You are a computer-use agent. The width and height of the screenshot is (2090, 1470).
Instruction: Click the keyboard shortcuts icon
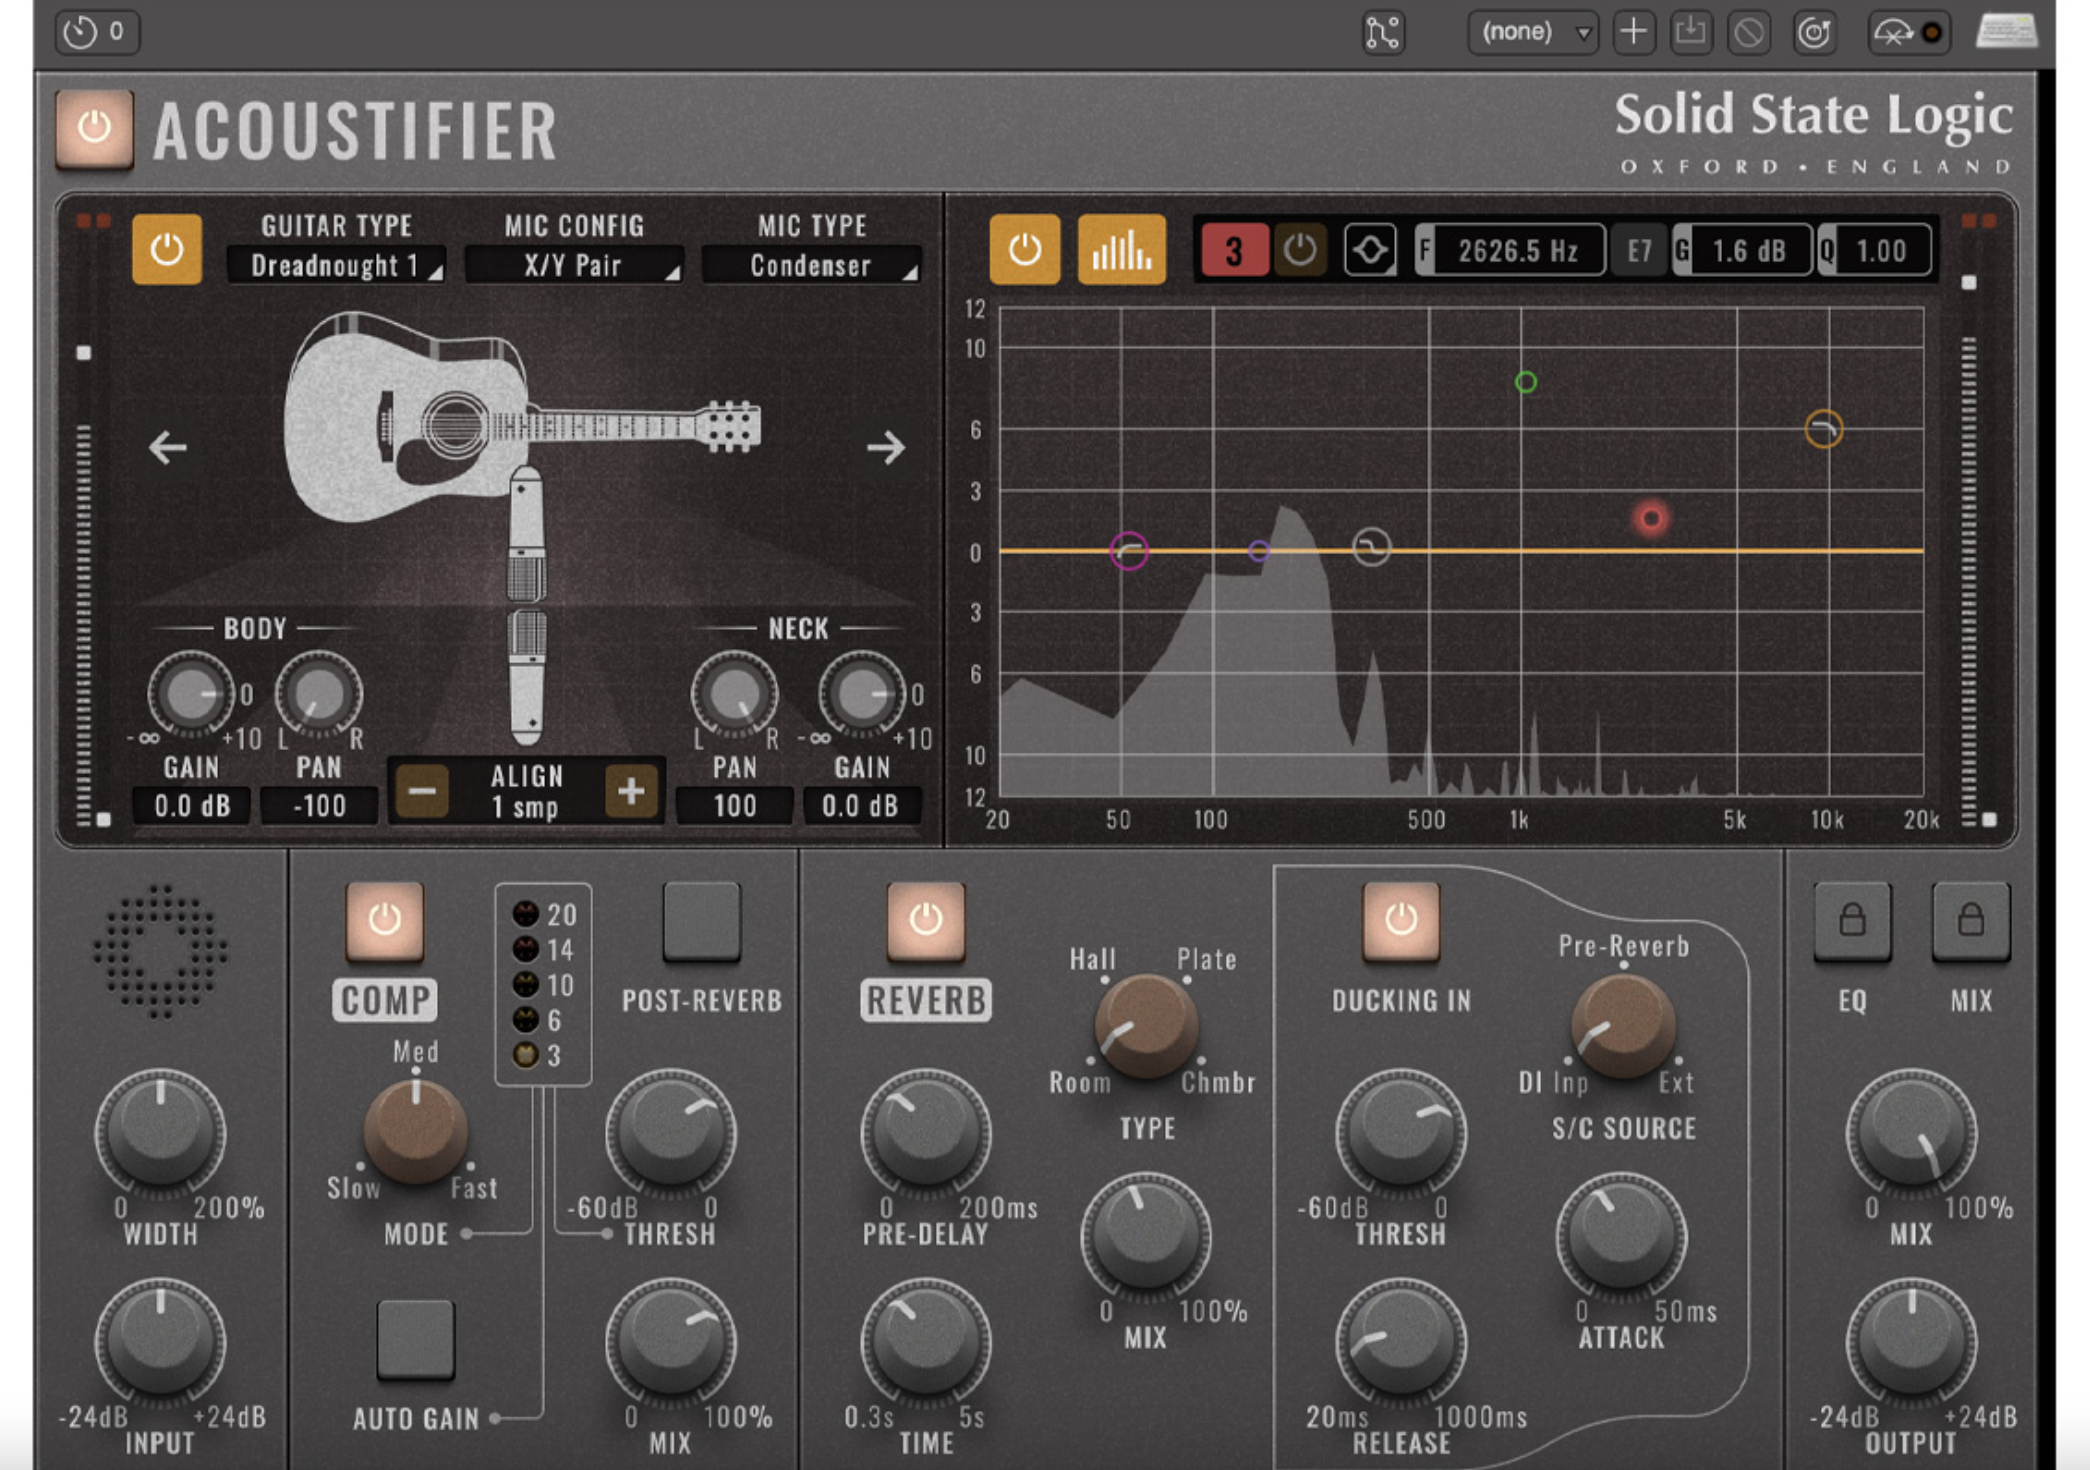2010,30
